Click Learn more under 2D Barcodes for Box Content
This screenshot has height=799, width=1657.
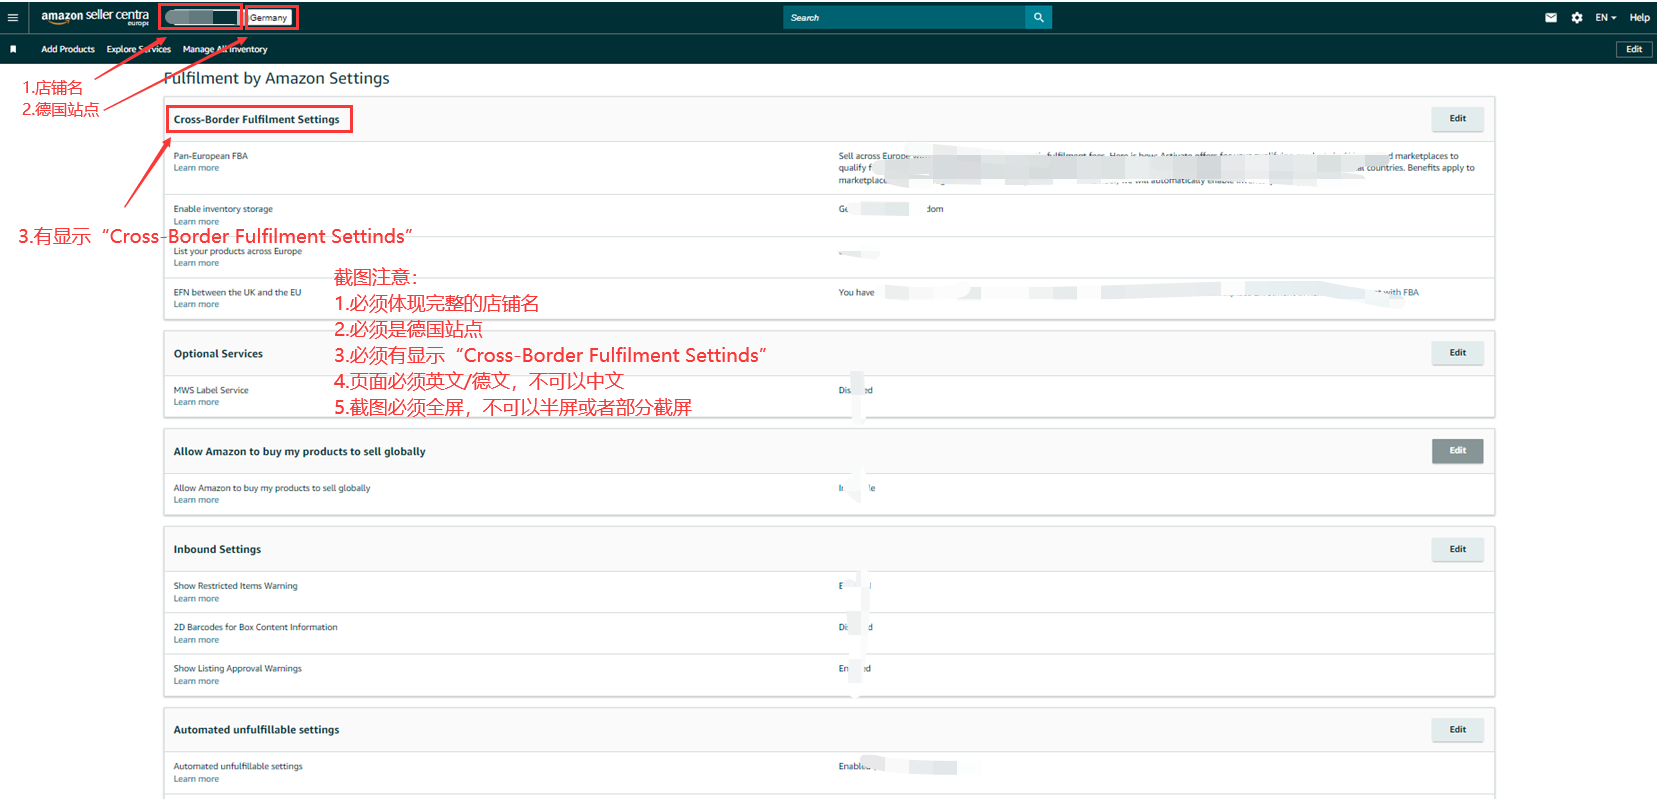(196, 640)
